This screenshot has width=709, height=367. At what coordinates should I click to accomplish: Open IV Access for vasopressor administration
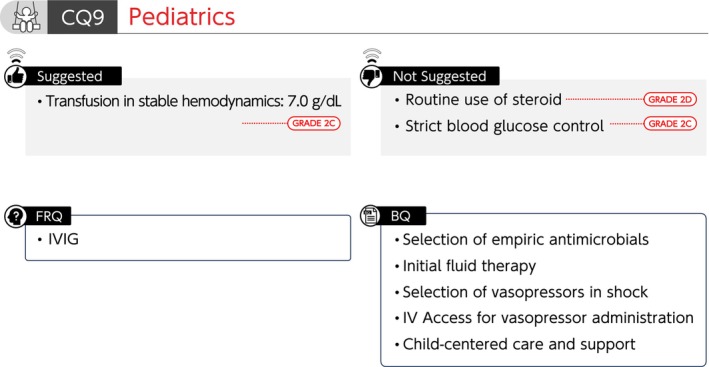click(x=548, y=318)
